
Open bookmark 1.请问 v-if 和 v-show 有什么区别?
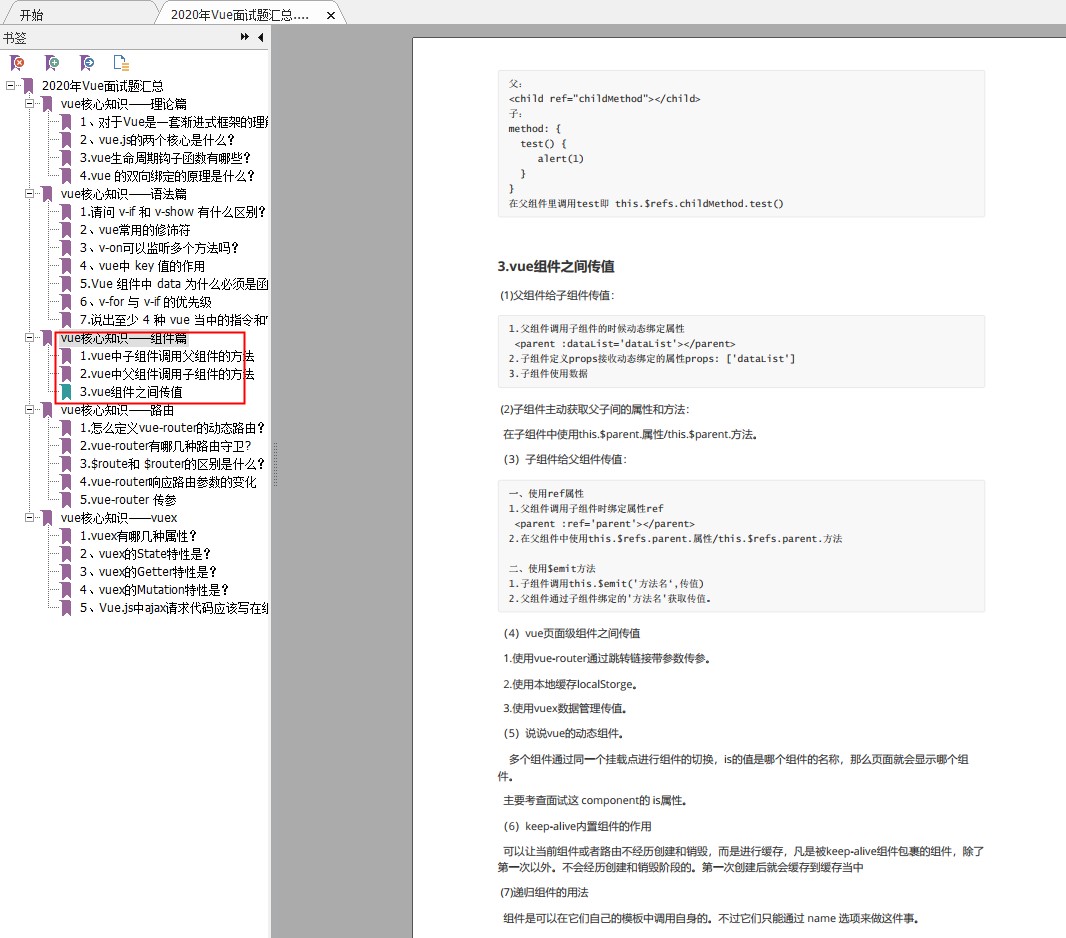173,212
